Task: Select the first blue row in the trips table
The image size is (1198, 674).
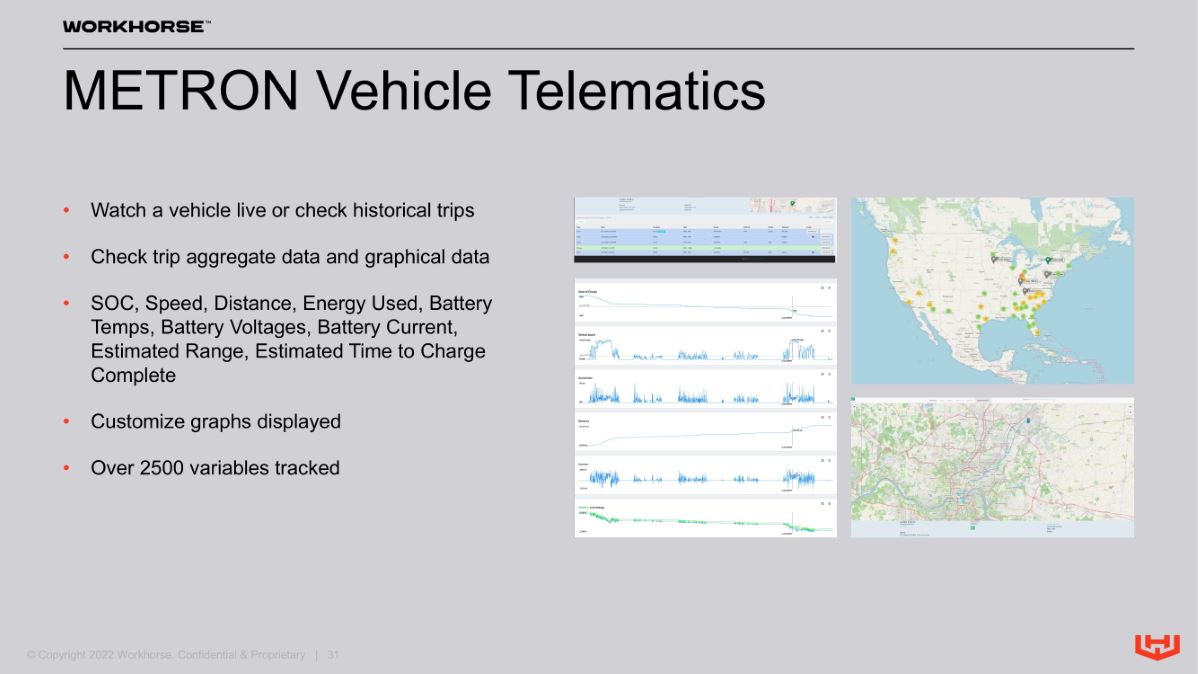Action: pos(700,230)
